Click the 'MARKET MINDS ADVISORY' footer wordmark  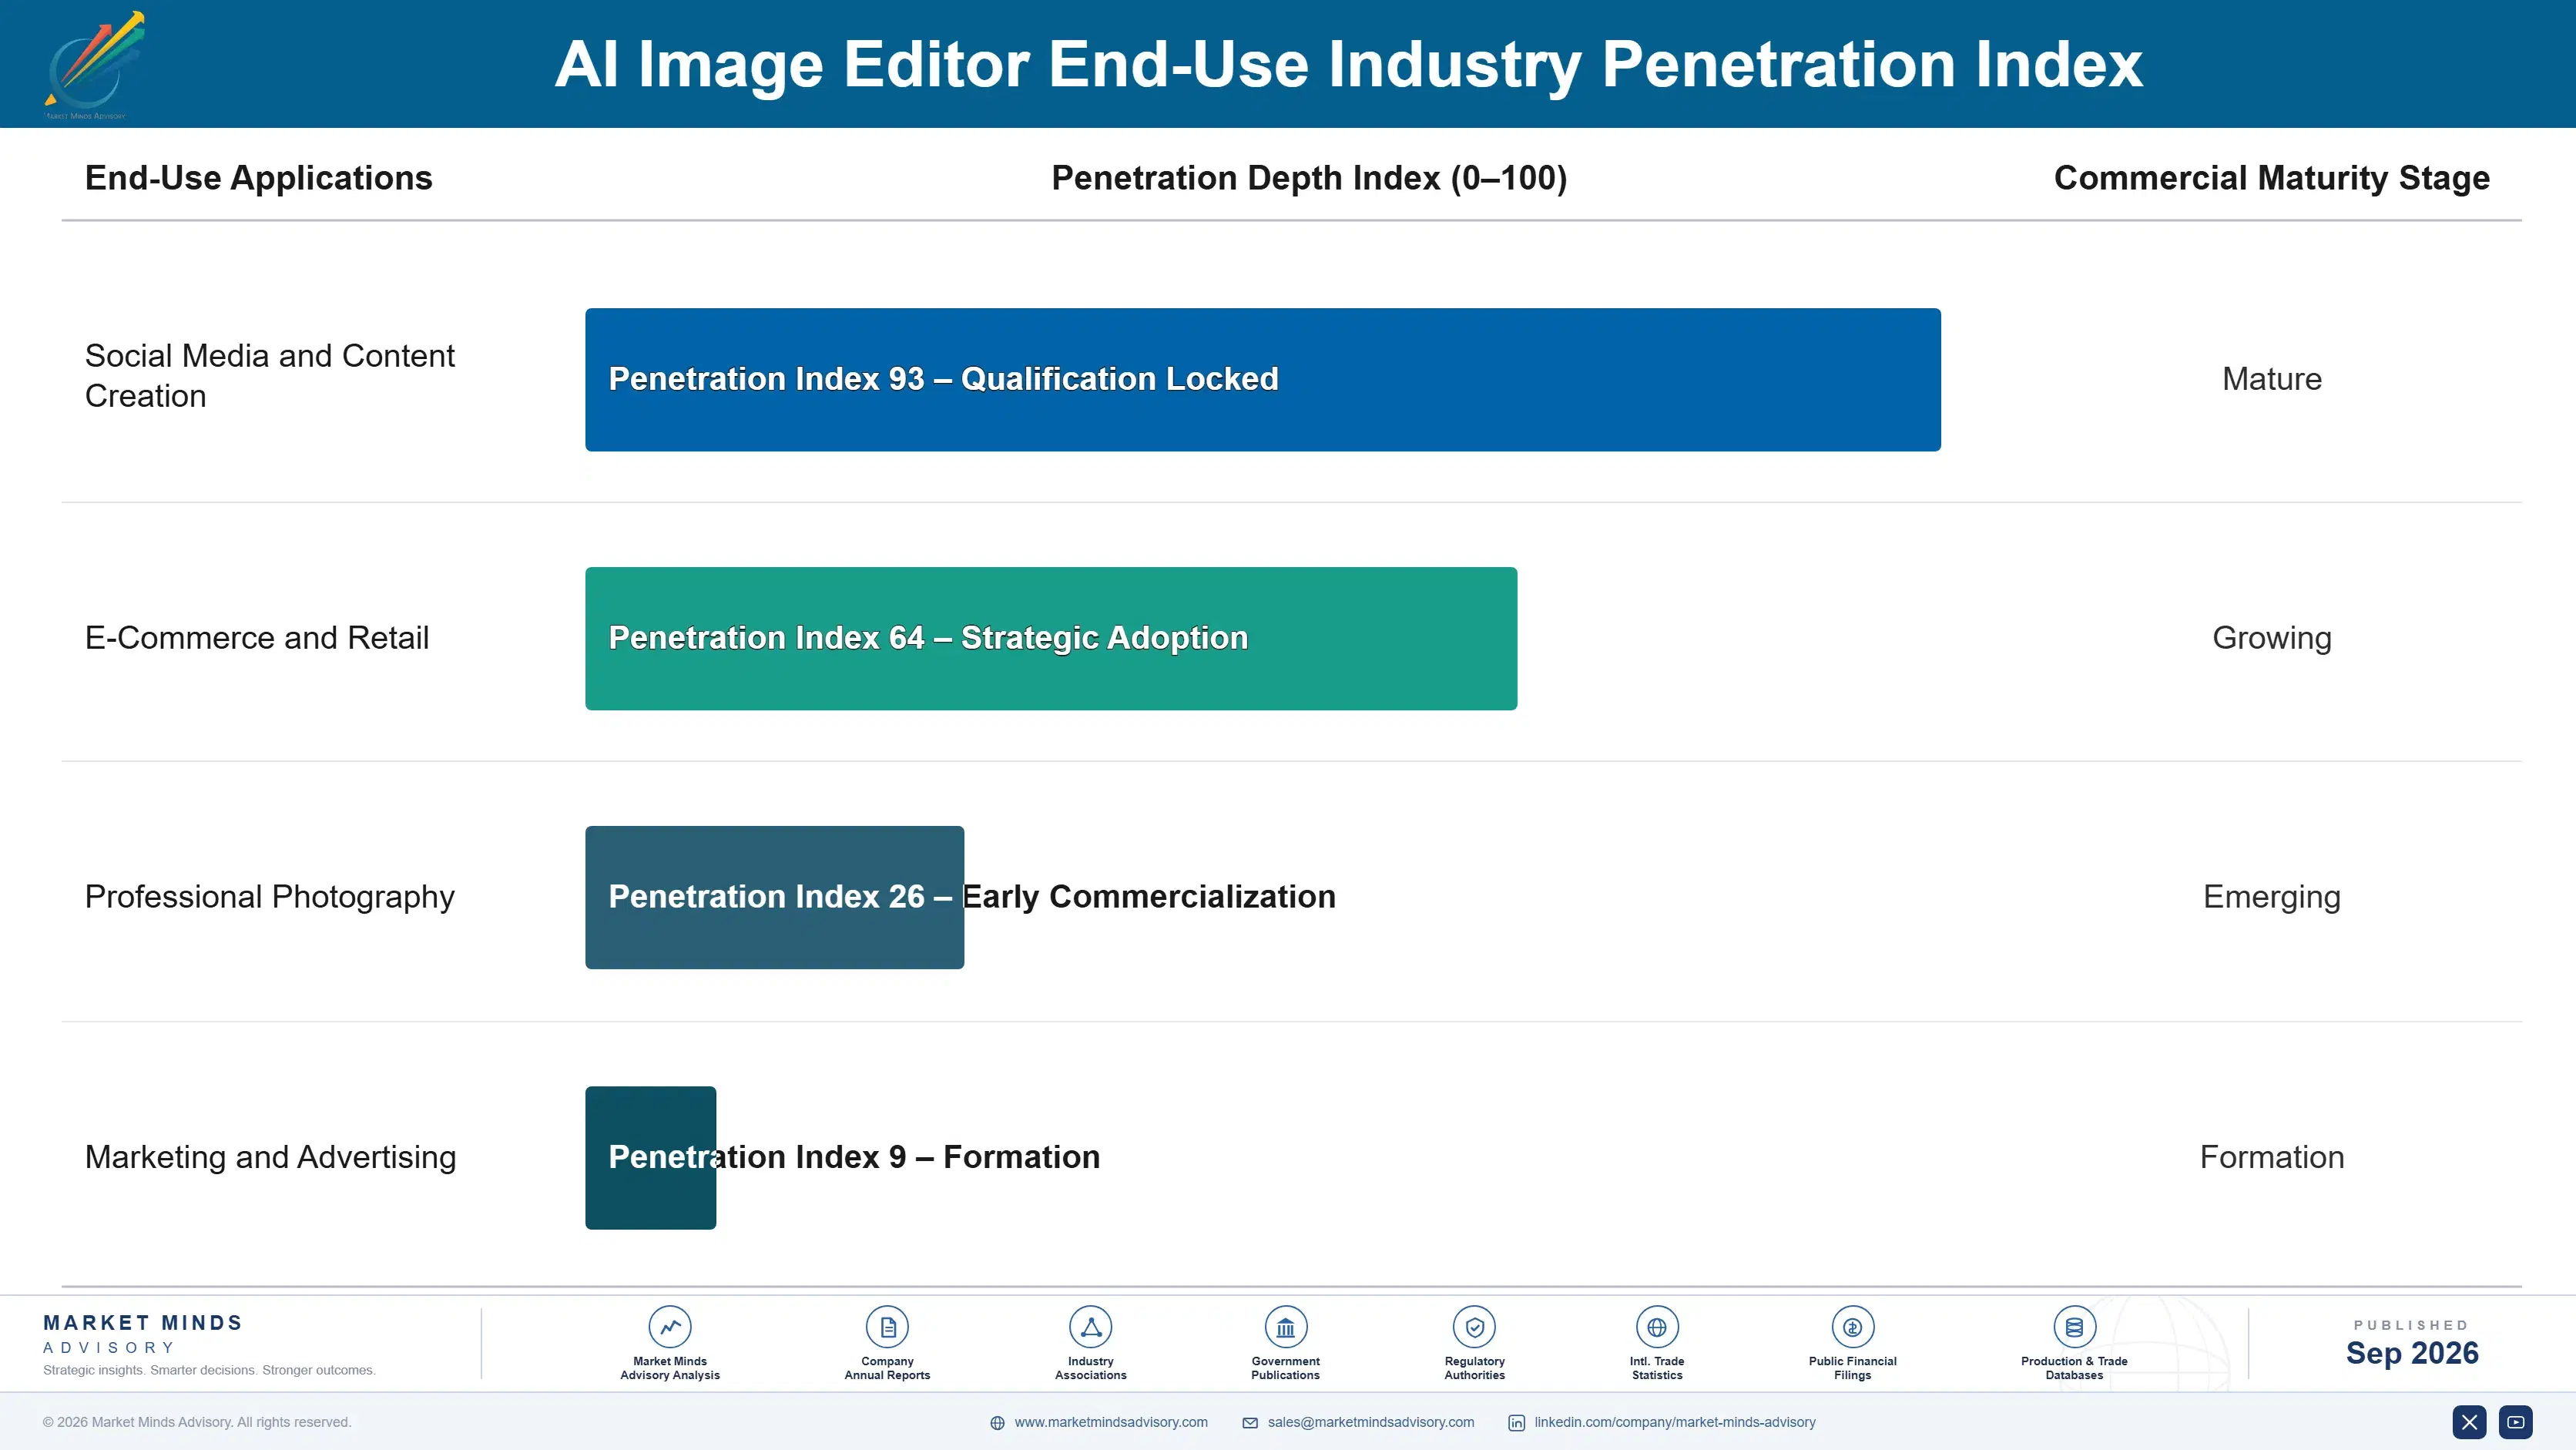(143, 1334)
